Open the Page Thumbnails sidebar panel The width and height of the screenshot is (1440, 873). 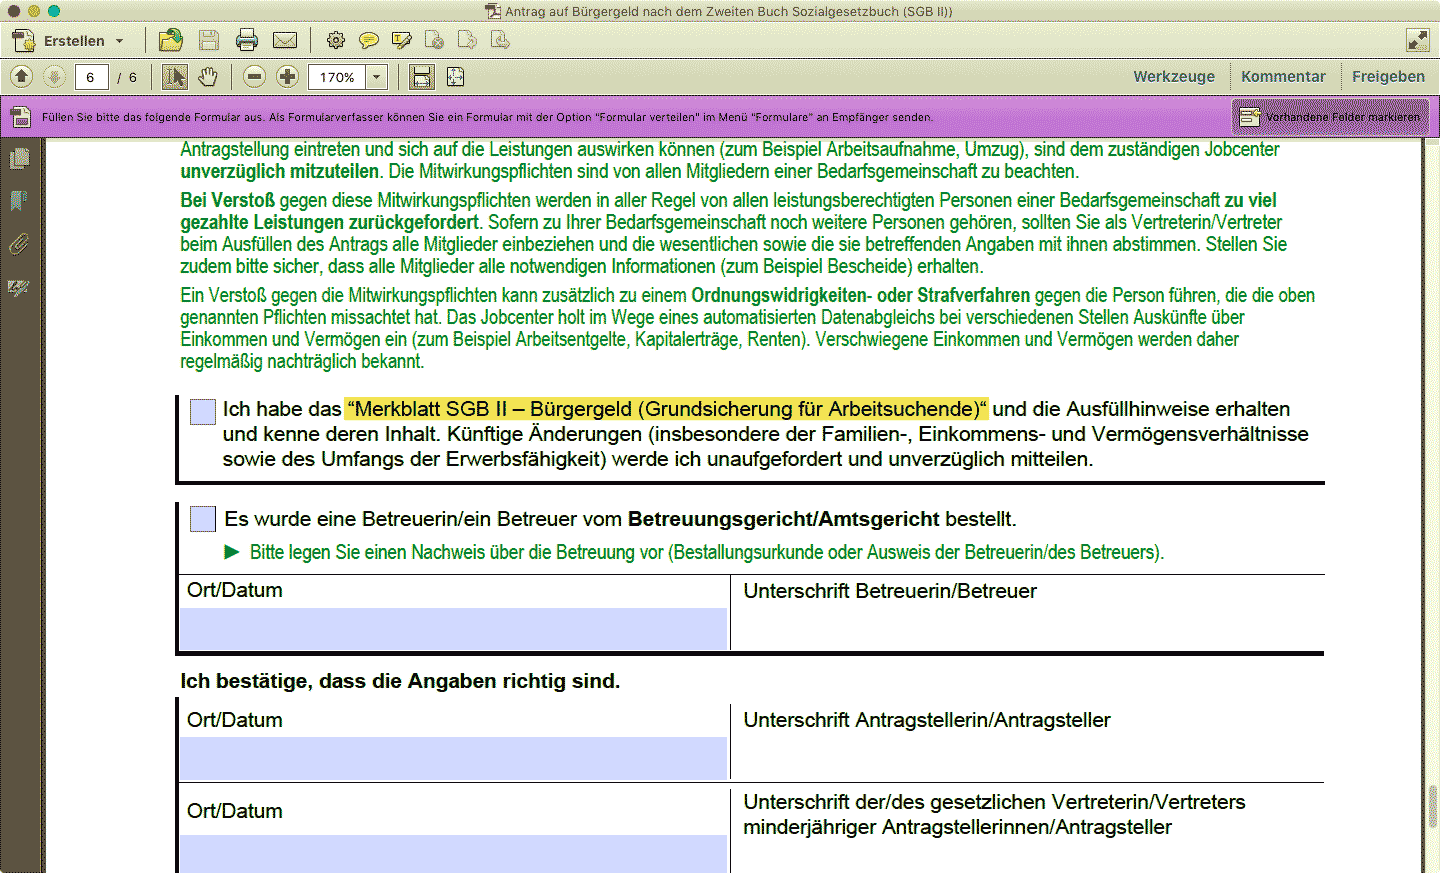point(17,158)
